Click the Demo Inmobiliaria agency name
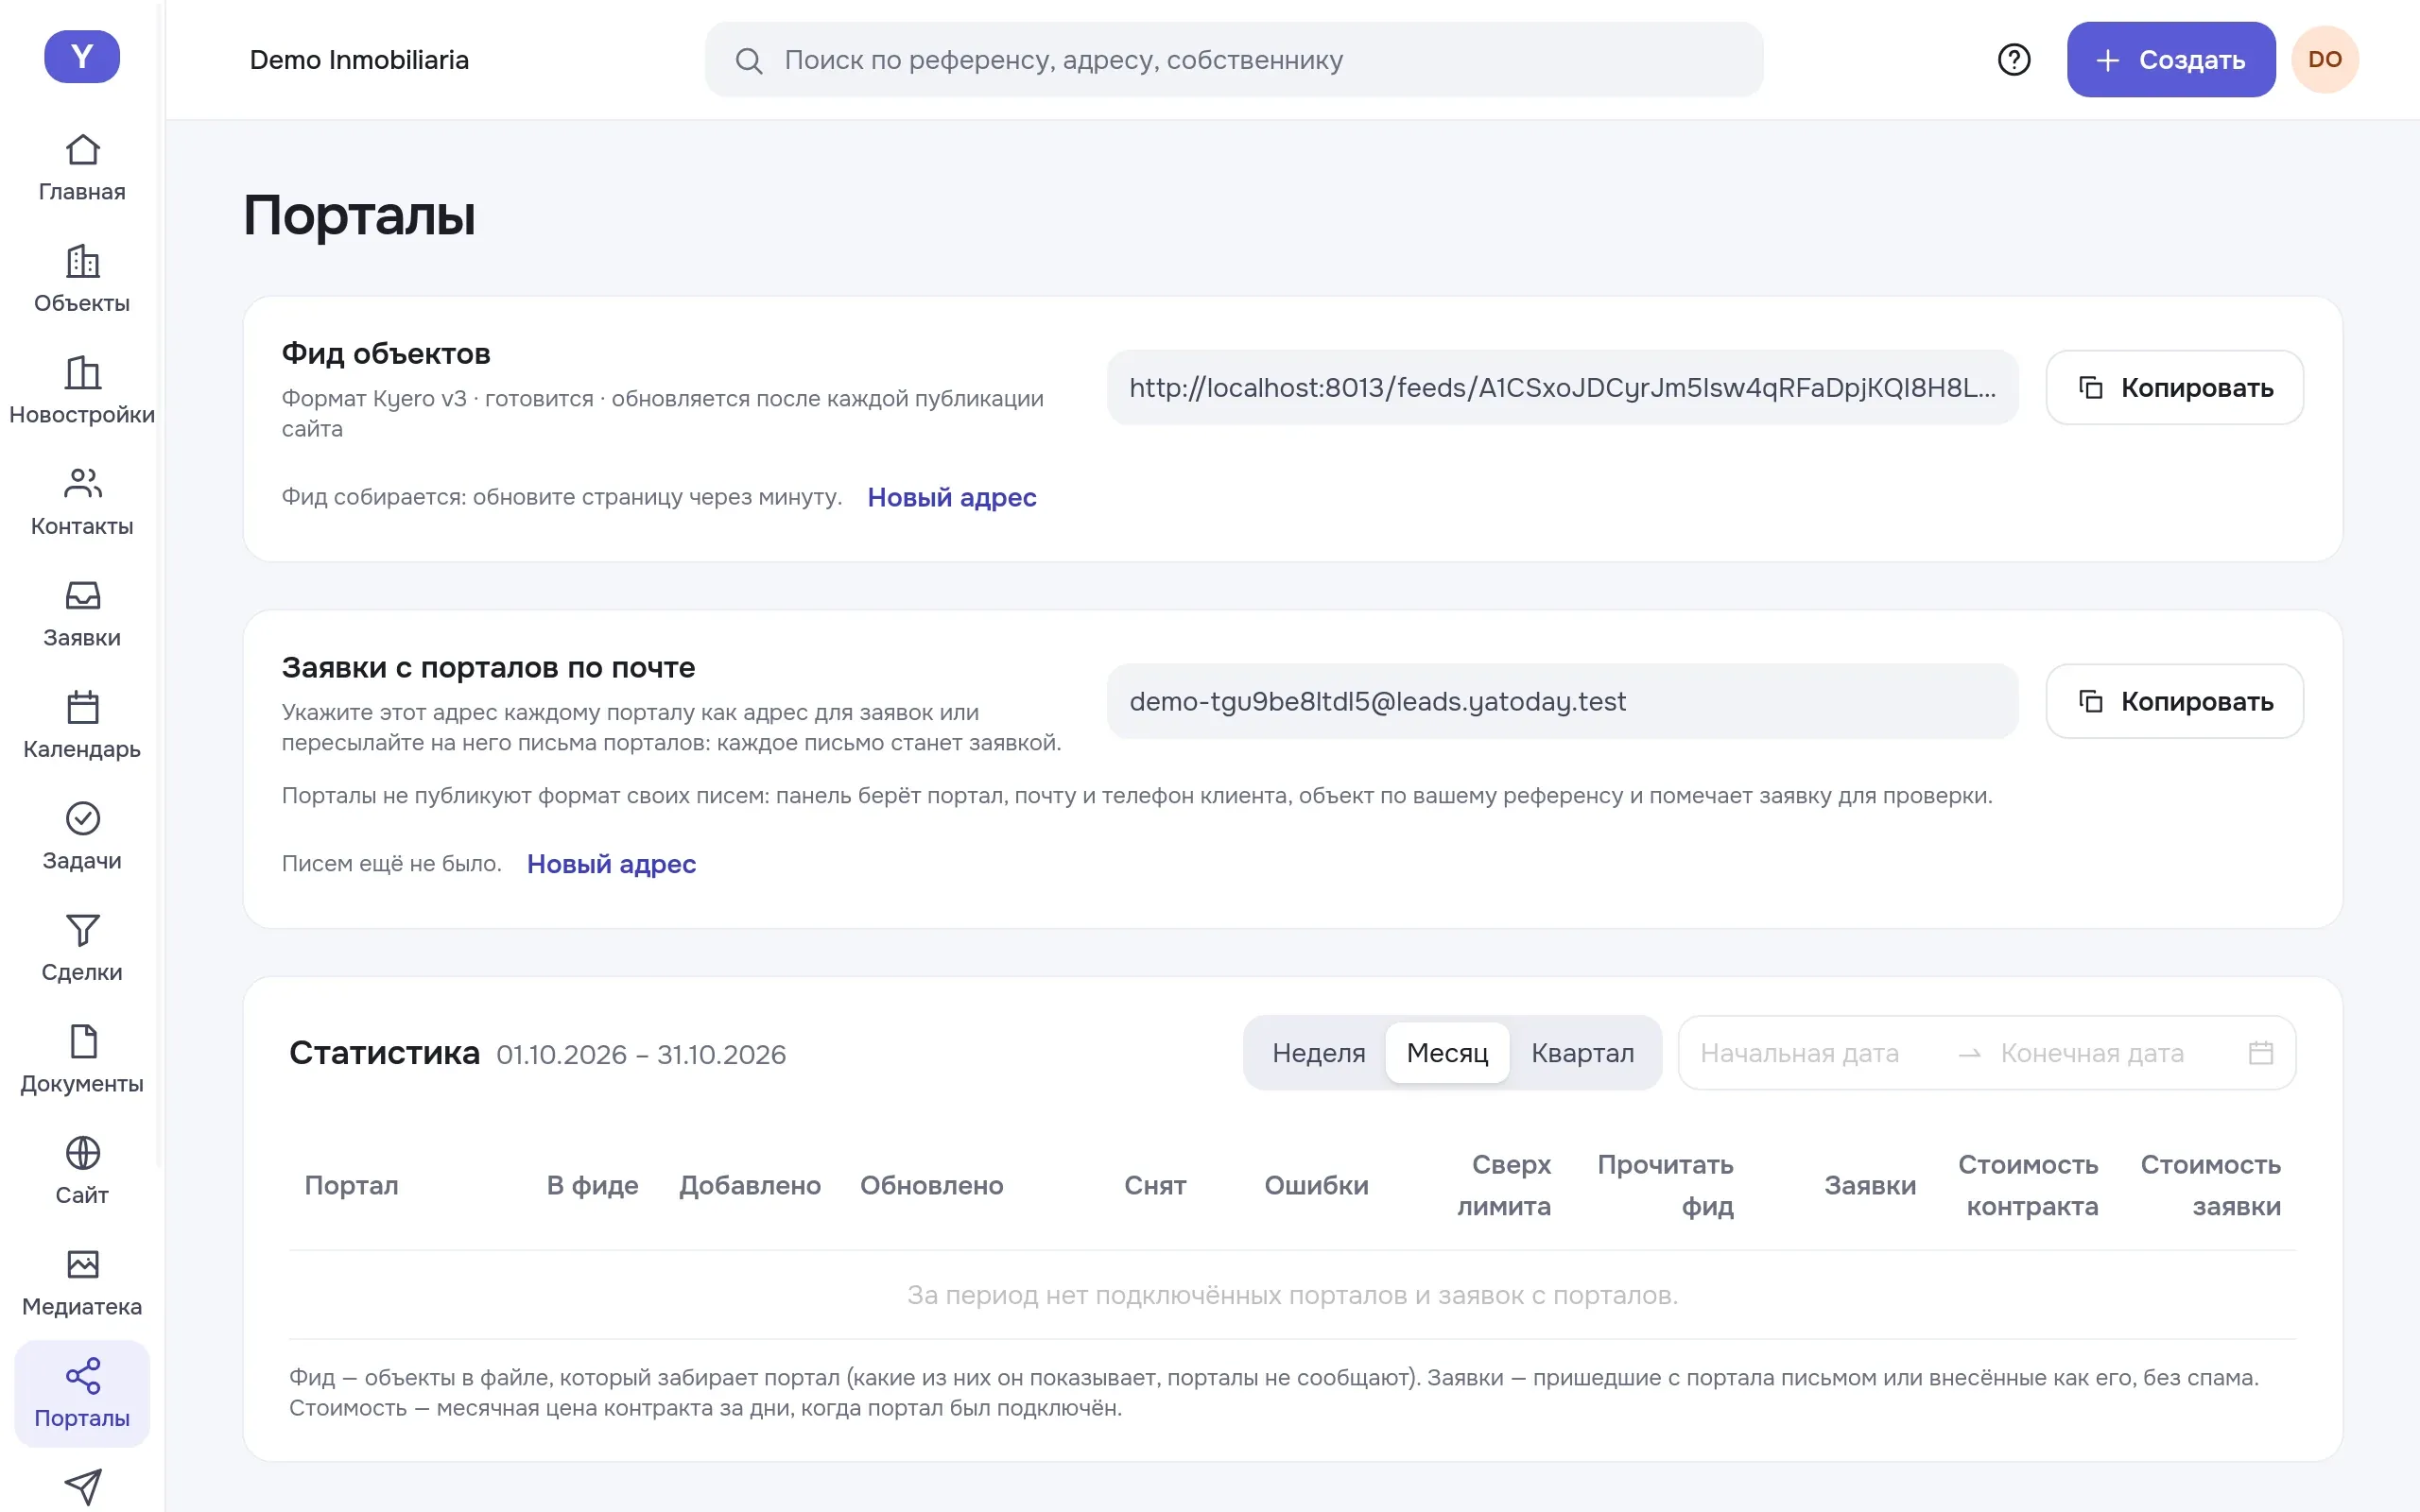The width and height of the screenshot is (2420, 1512). click(x=359, y=60)
